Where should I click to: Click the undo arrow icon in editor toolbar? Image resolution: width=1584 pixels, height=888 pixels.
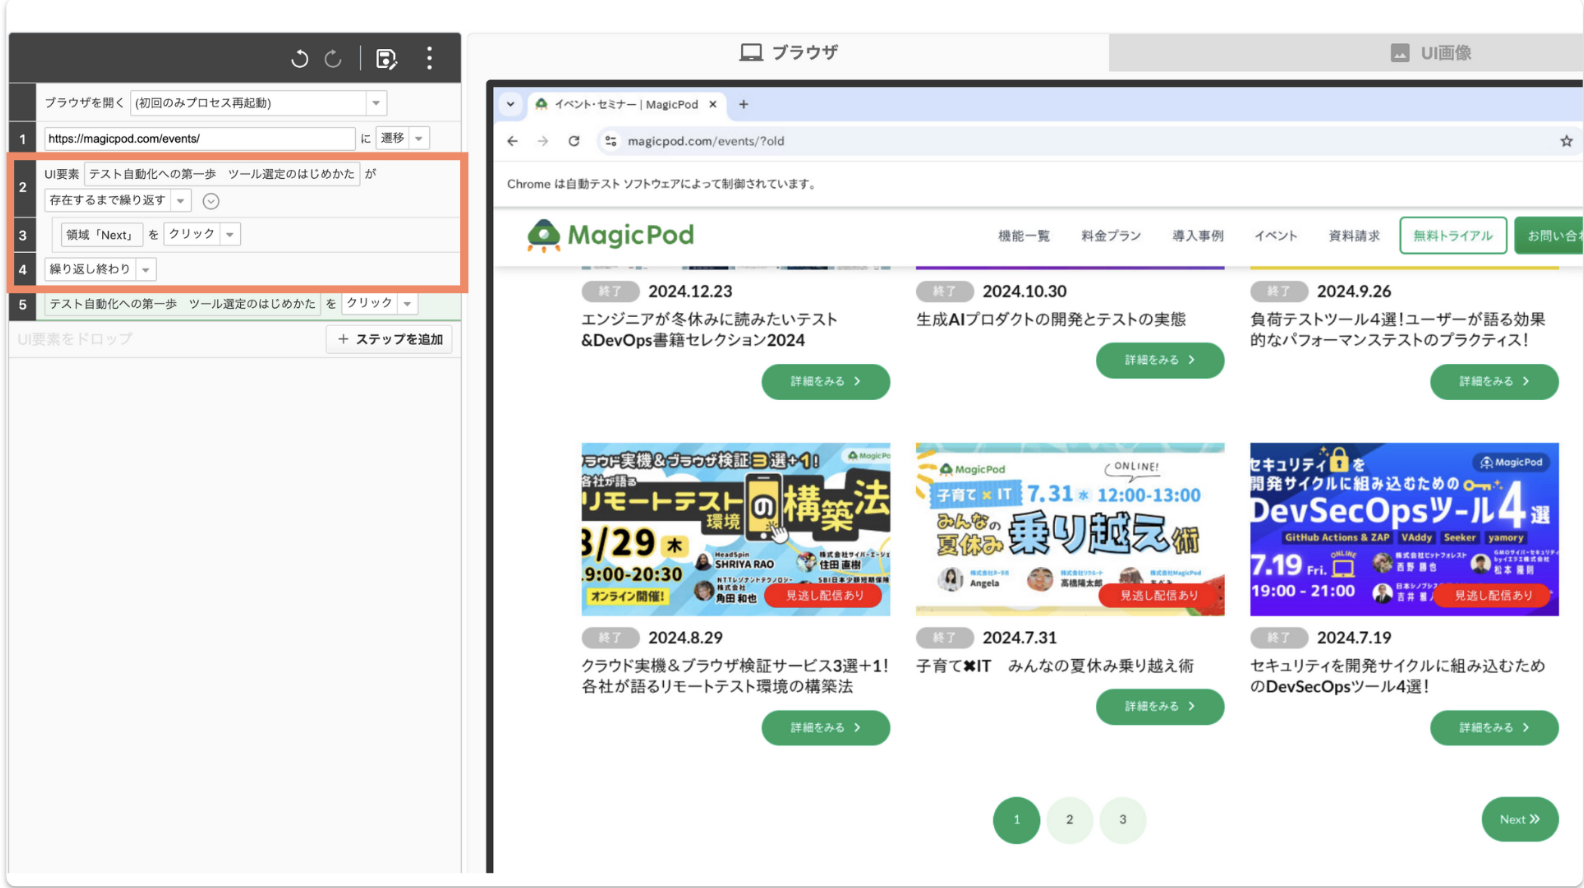[x=299, y=59]
